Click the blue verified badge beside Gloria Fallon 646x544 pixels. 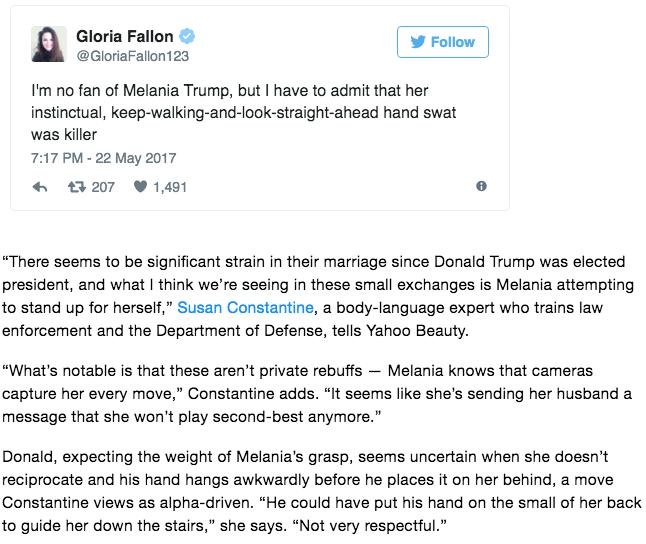pos(187,36)
